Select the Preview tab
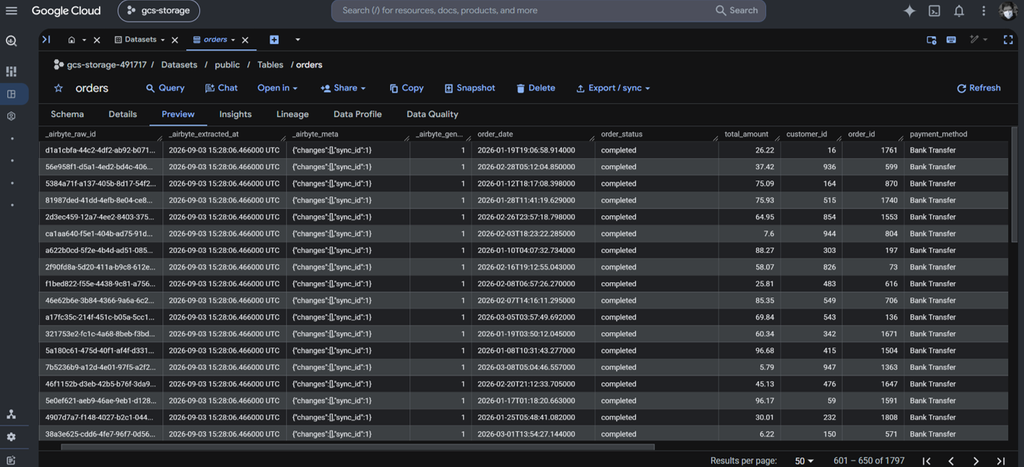Screen dimensions: 1024x467 click(178, 114)
